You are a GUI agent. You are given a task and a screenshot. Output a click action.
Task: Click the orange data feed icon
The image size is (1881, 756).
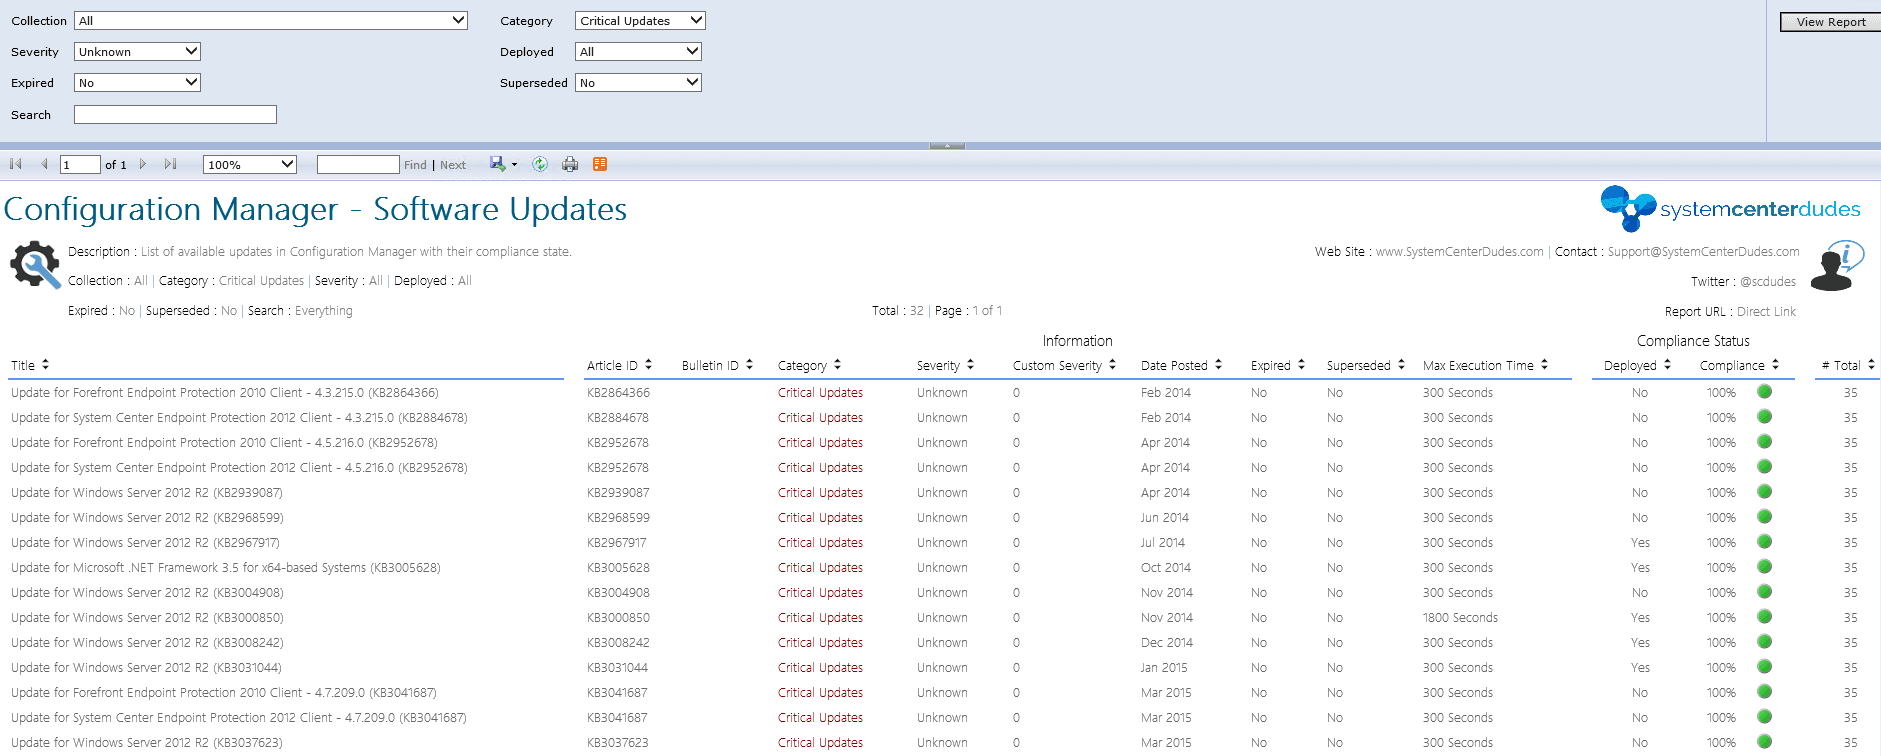click(x=600, y=164)
